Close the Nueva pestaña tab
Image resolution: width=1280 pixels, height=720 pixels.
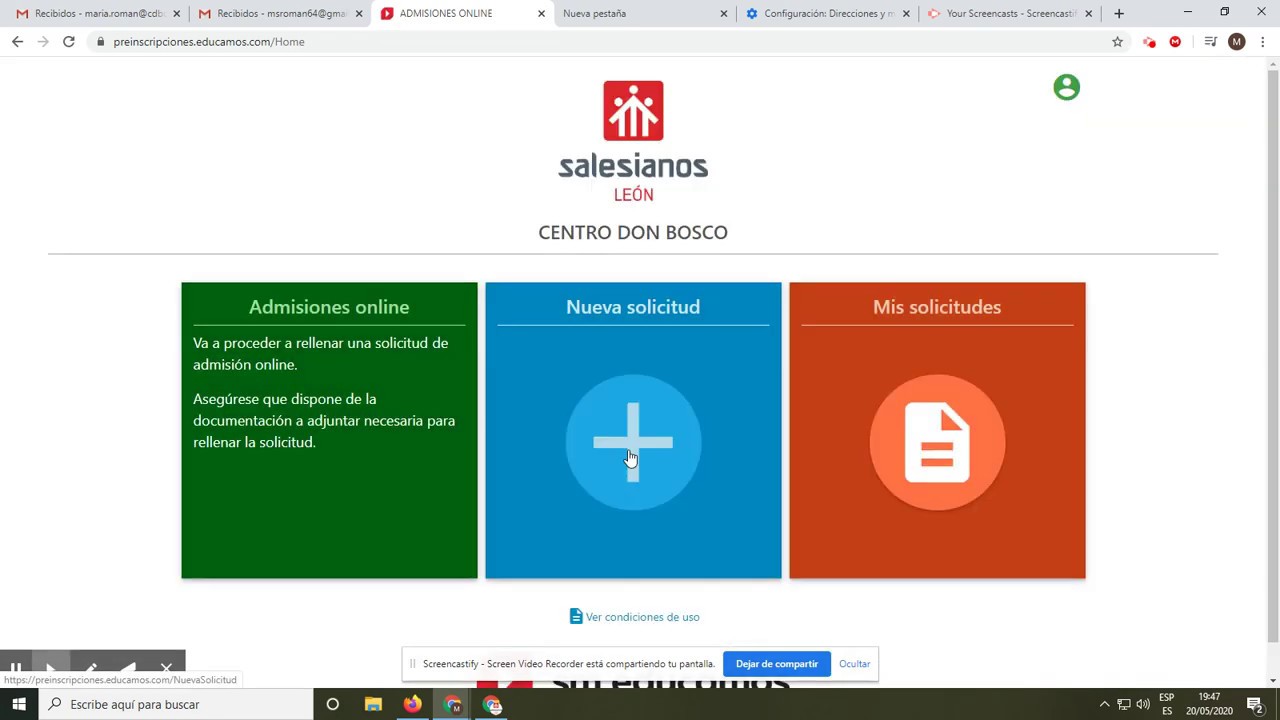point(724,14)
